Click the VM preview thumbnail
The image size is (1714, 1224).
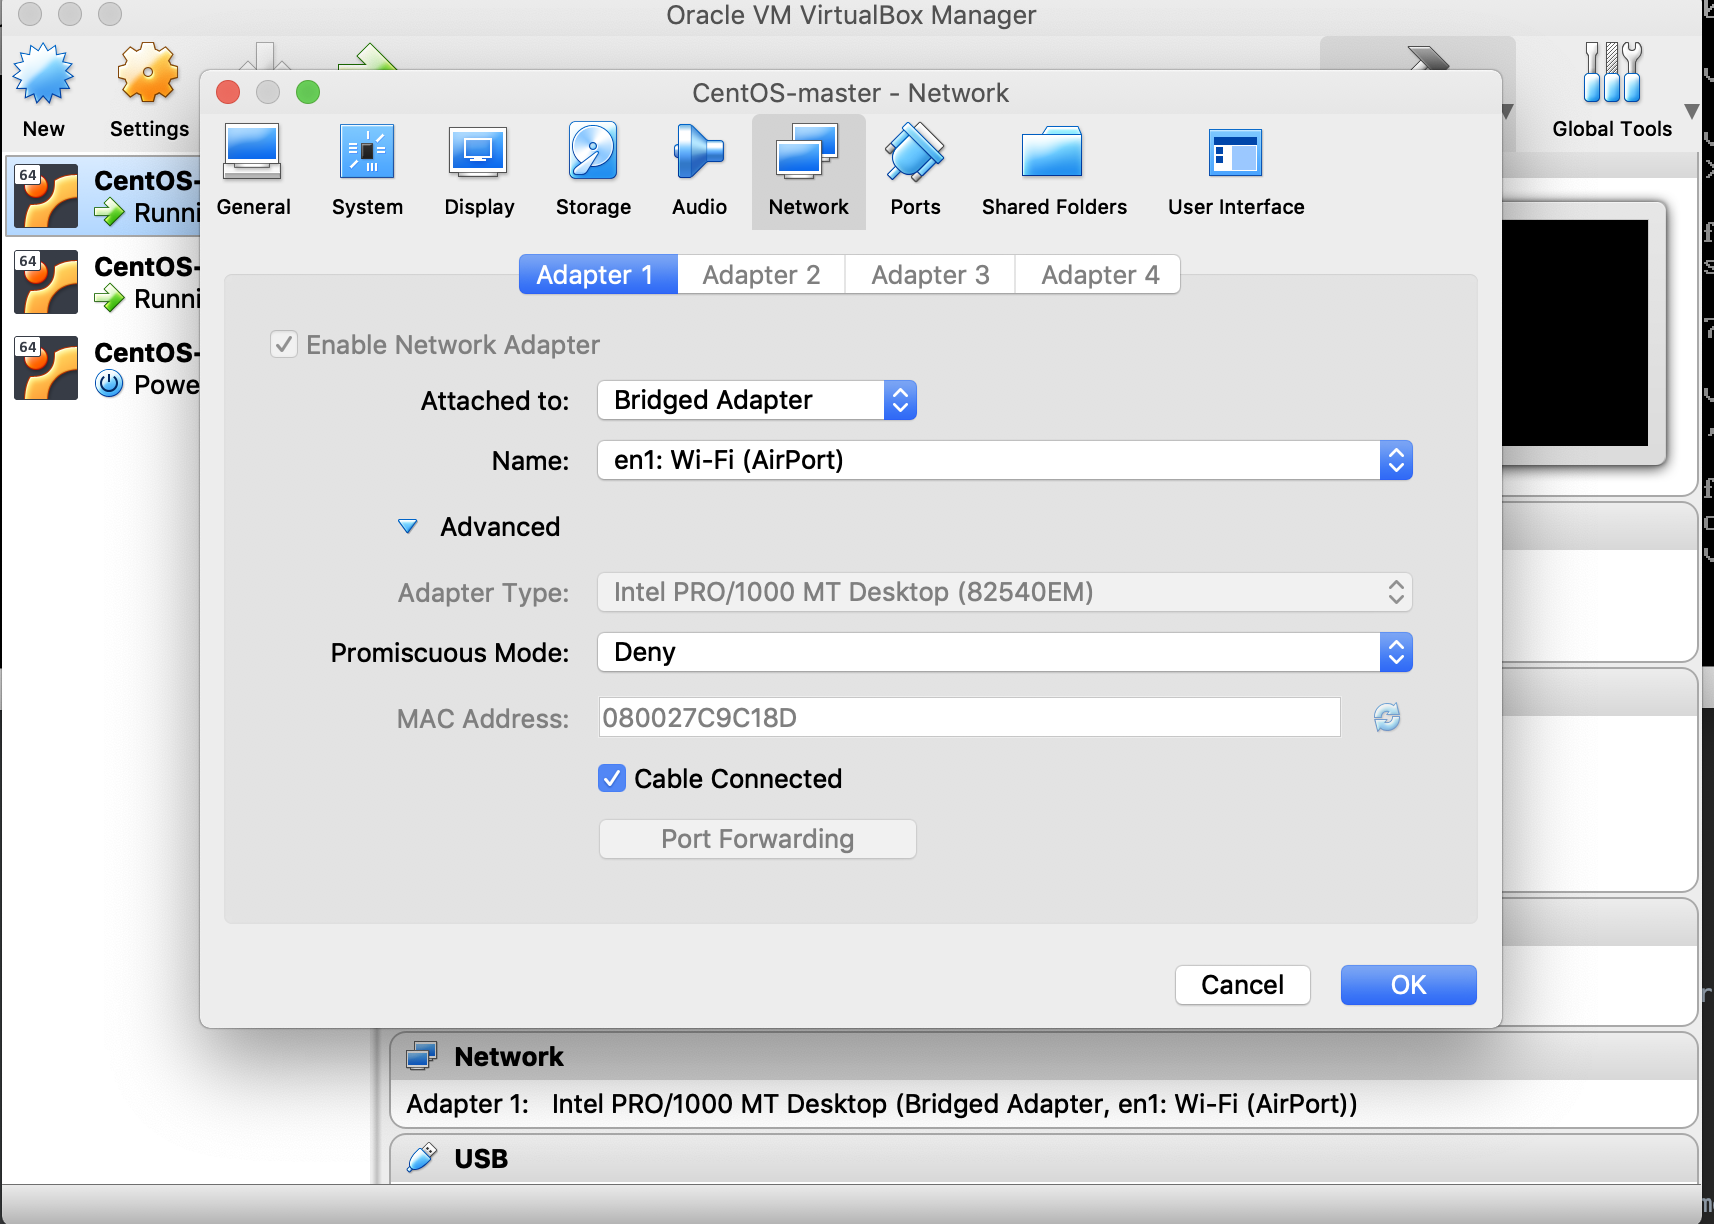tap(1575, 333)
